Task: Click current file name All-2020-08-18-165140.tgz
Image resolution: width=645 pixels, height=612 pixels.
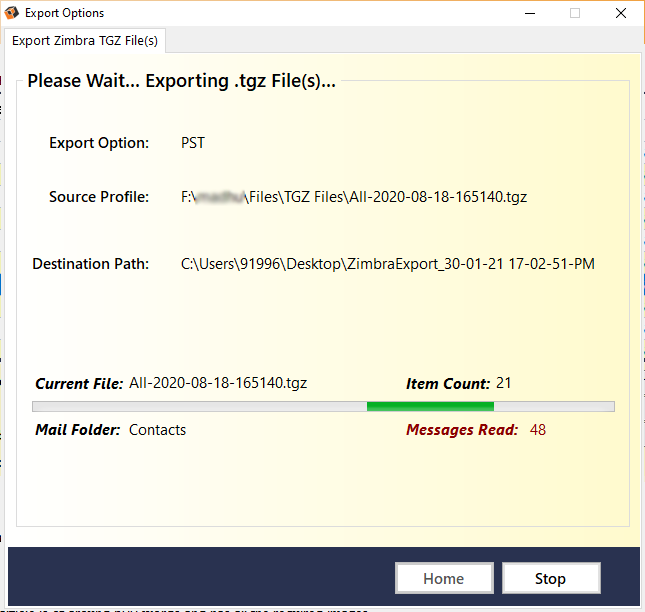Action: point(218,383)
